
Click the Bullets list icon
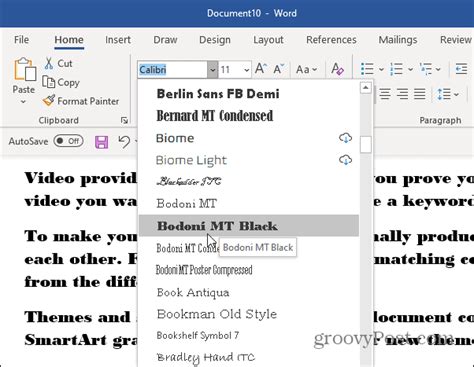pyautogui.click(x=367, y=69)
